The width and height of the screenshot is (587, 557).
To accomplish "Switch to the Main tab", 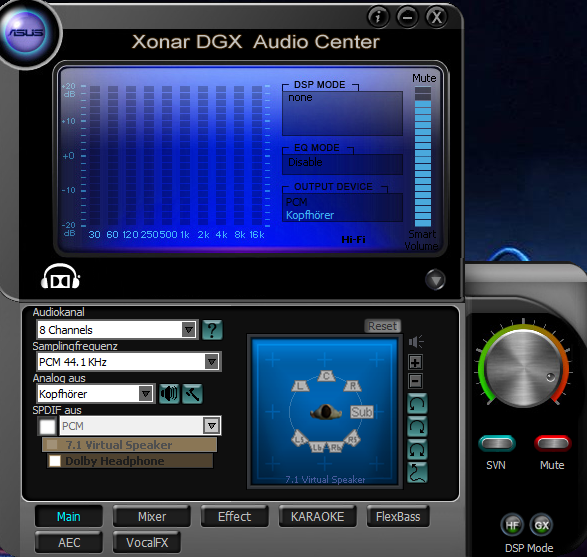I will [69, 517].
